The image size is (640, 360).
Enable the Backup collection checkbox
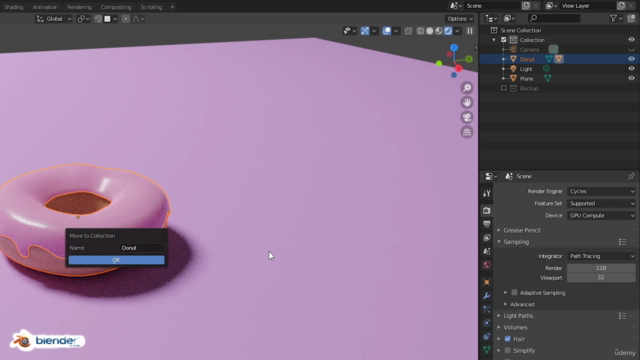[504, 88]
